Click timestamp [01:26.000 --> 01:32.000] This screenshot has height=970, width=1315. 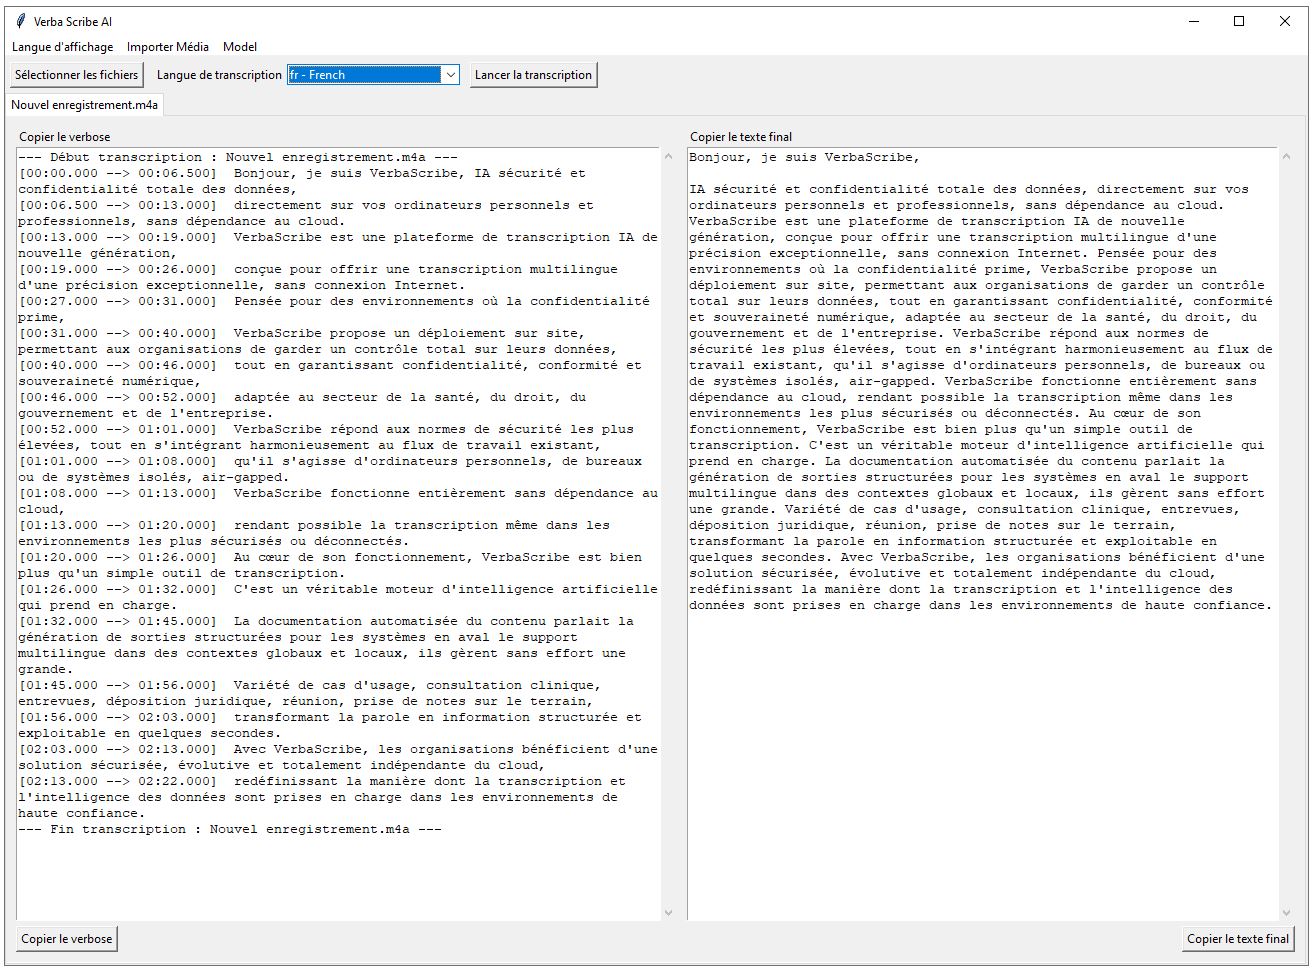pos(117,589)
